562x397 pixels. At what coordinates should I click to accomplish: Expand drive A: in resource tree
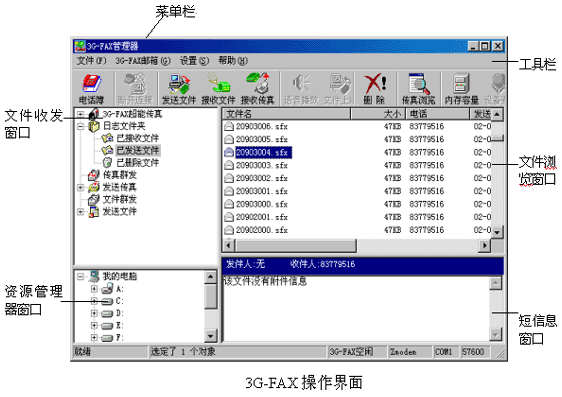[x=94, y=289]
